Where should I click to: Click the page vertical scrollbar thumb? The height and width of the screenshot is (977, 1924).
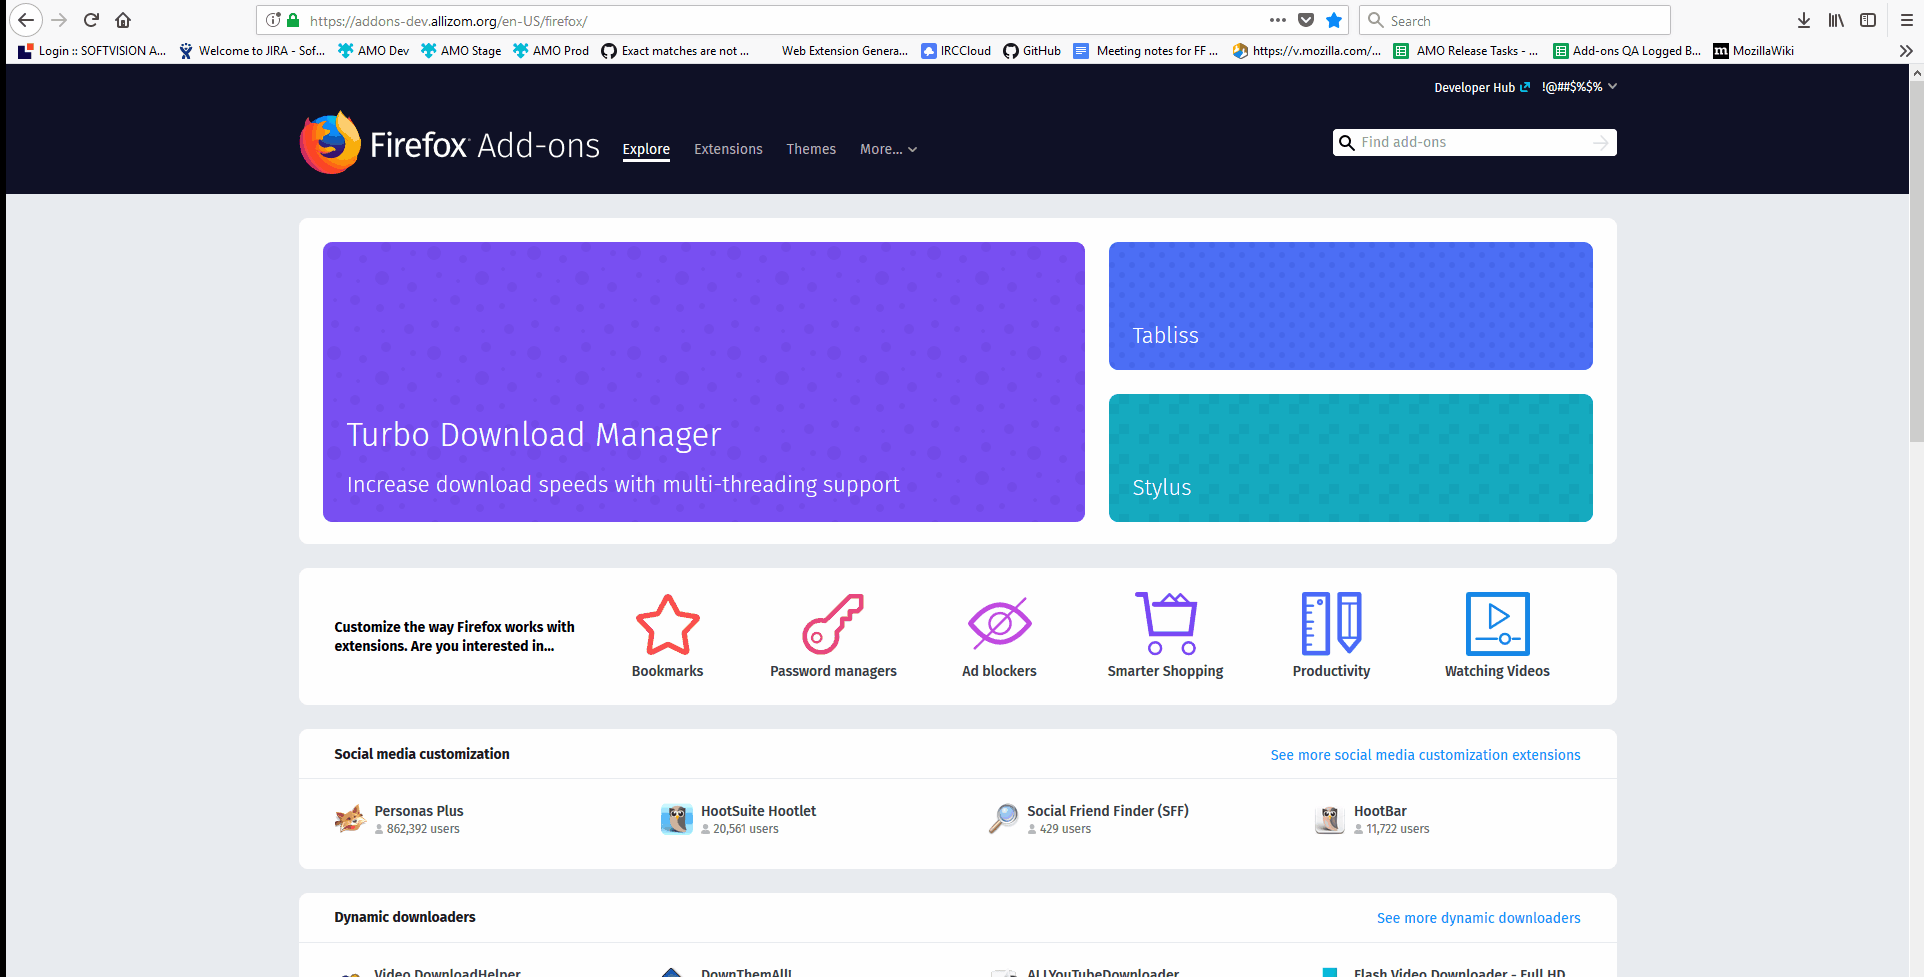tap(1916, 260)
